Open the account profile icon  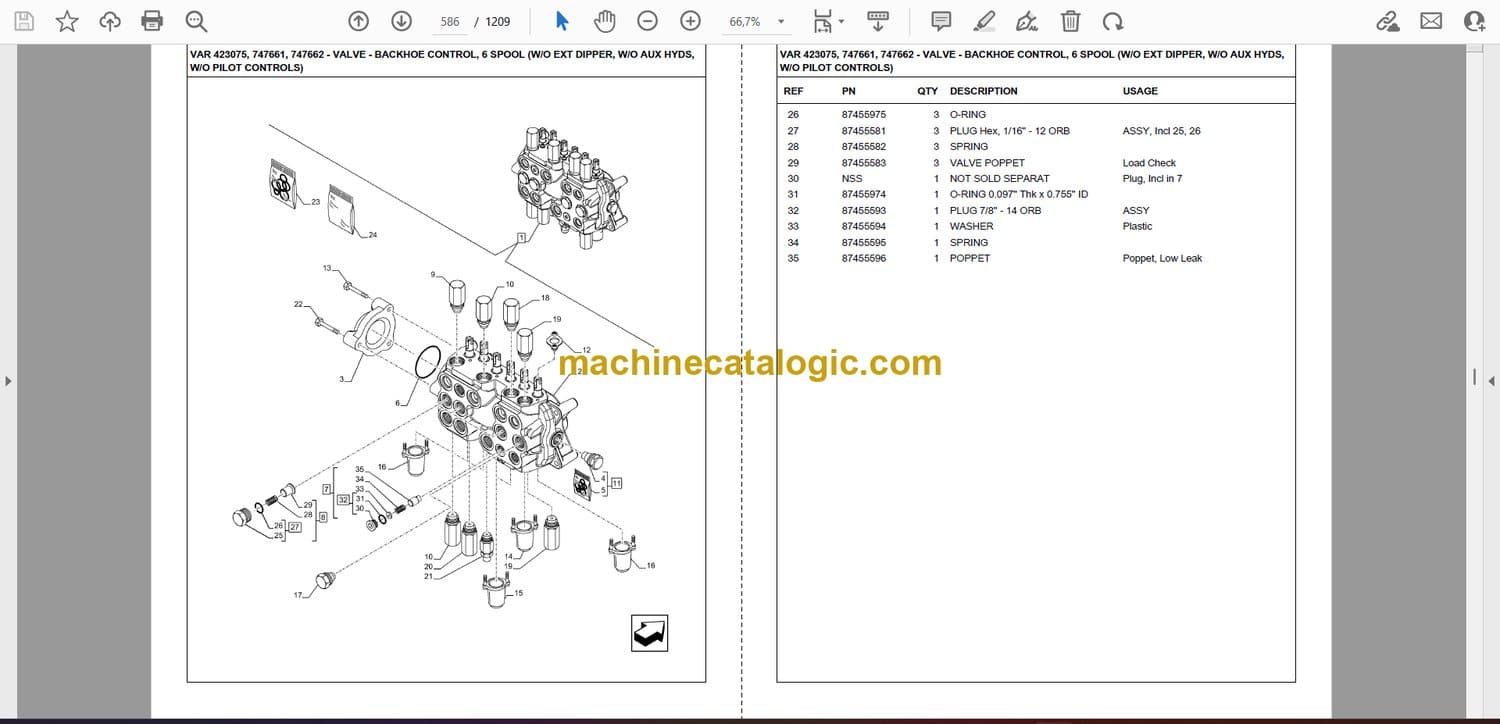[x=1474, y=21]
